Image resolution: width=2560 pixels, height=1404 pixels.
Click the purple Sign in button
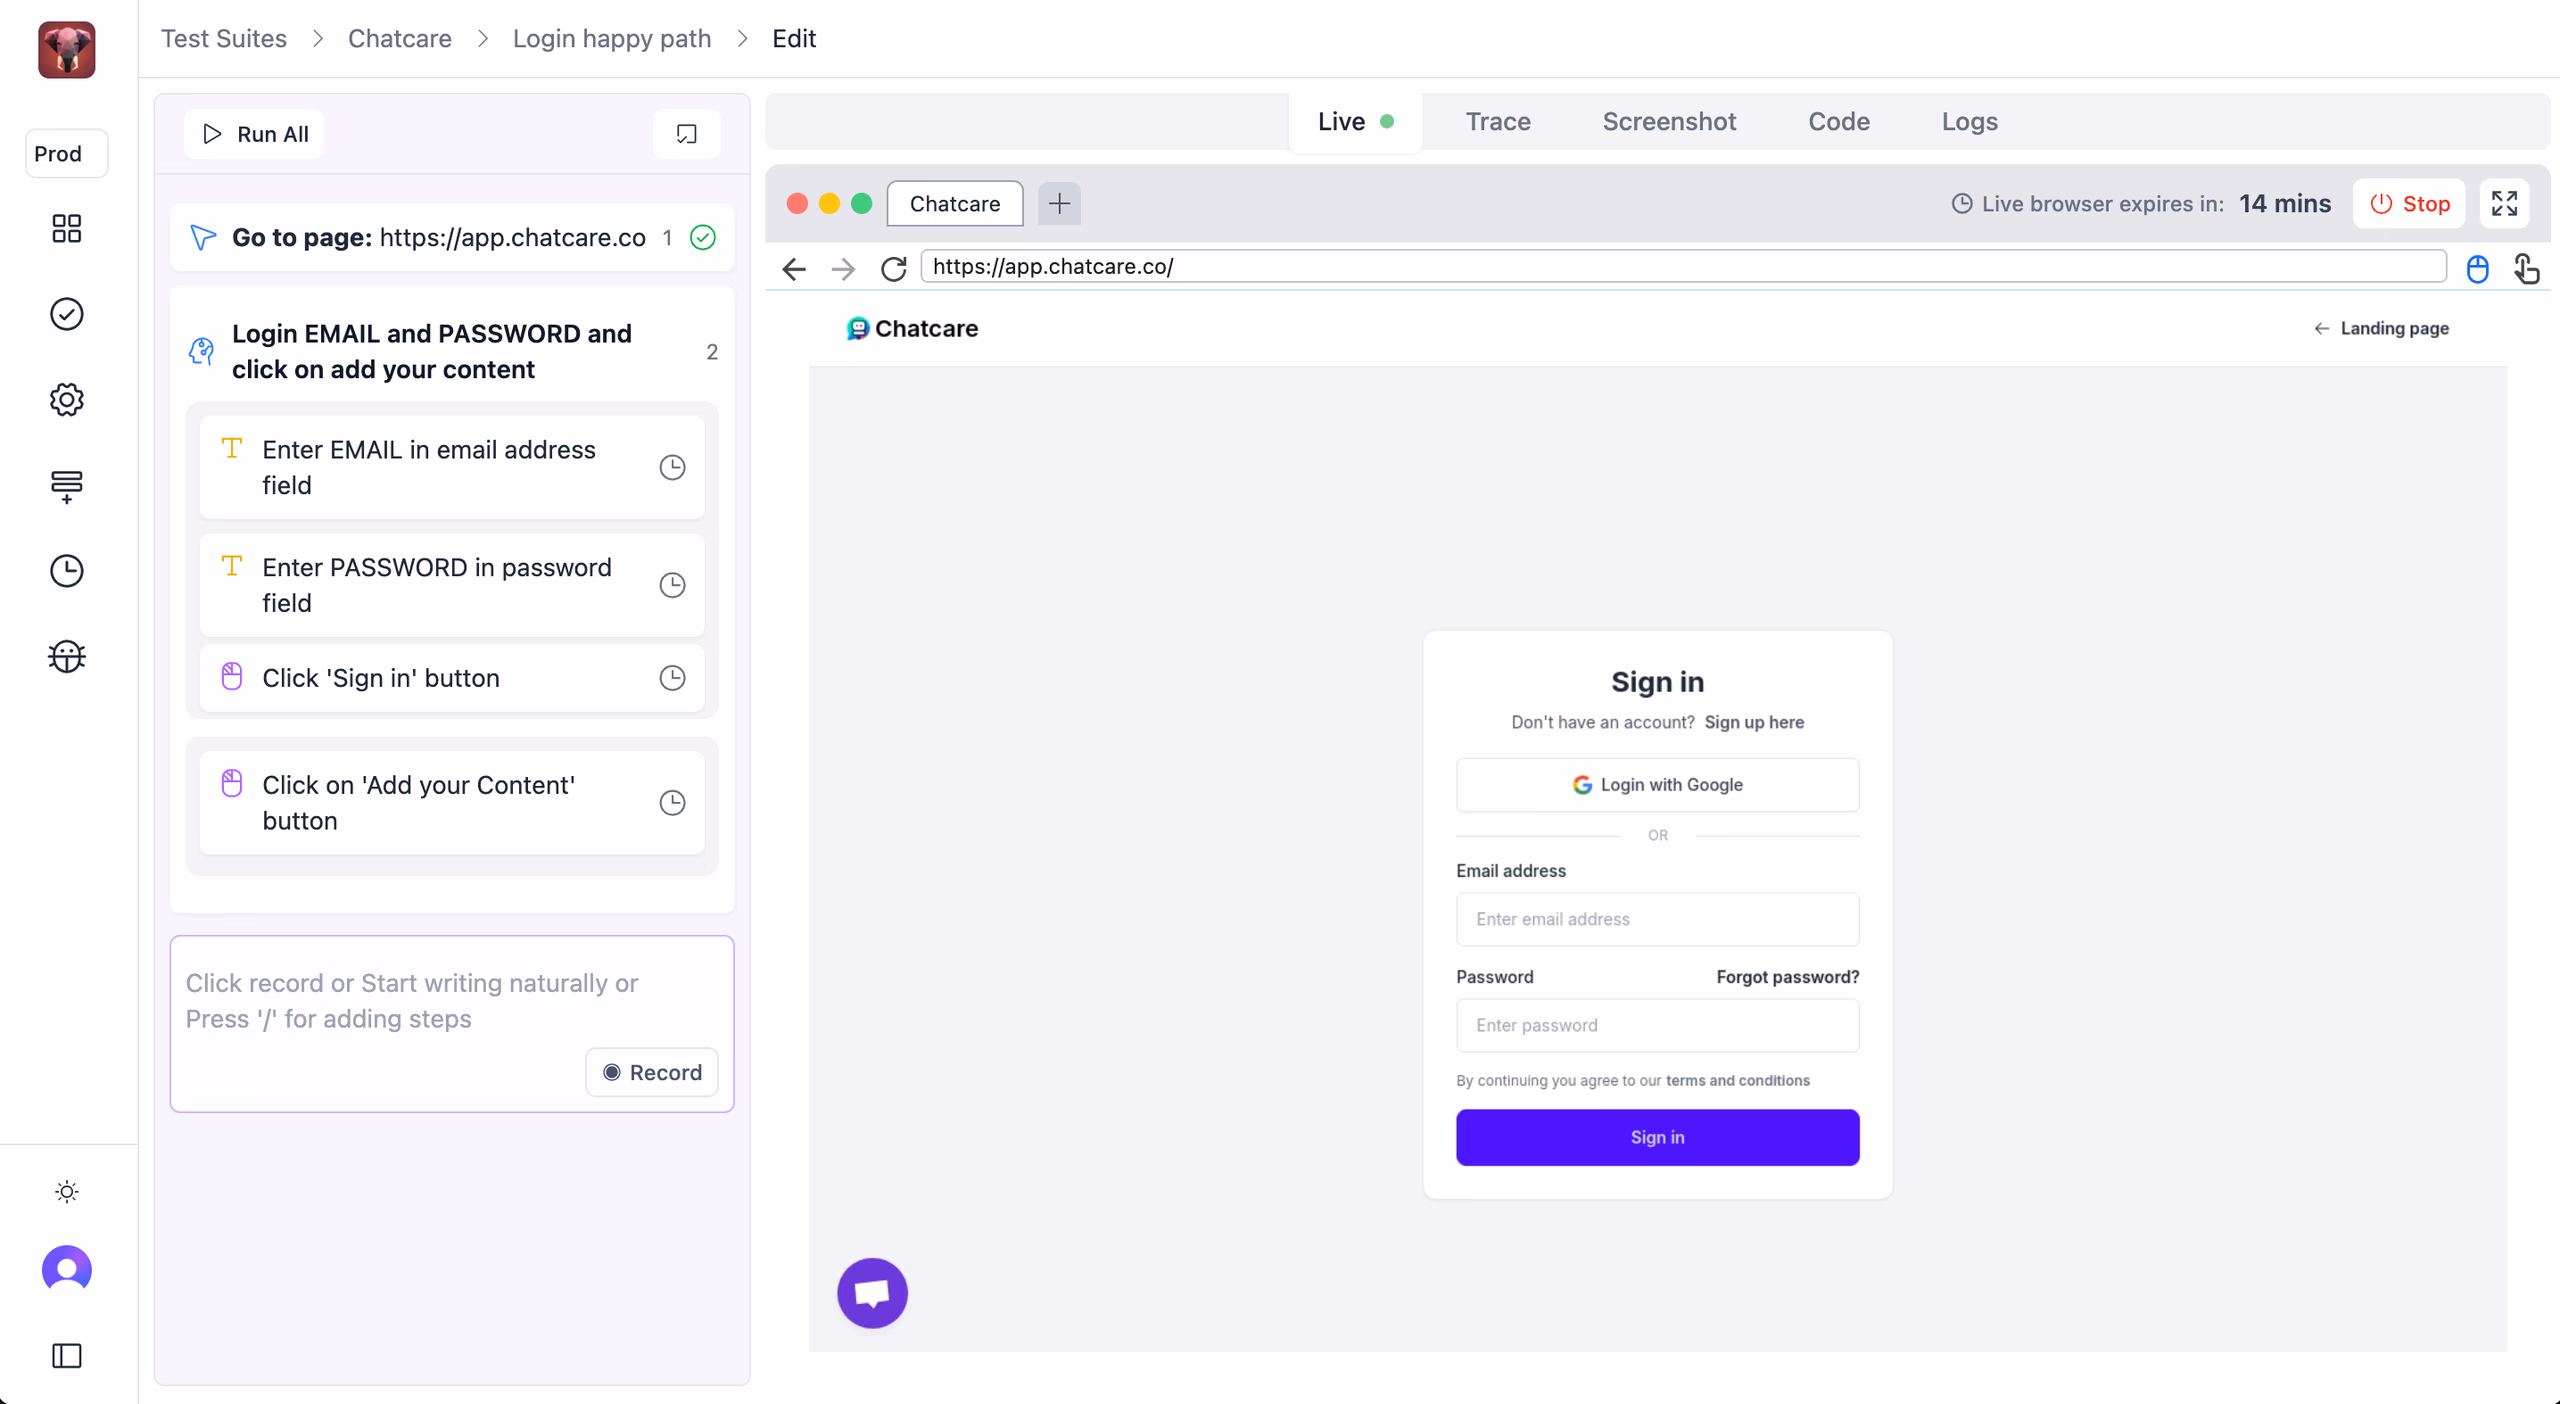click(1658, 1137)
